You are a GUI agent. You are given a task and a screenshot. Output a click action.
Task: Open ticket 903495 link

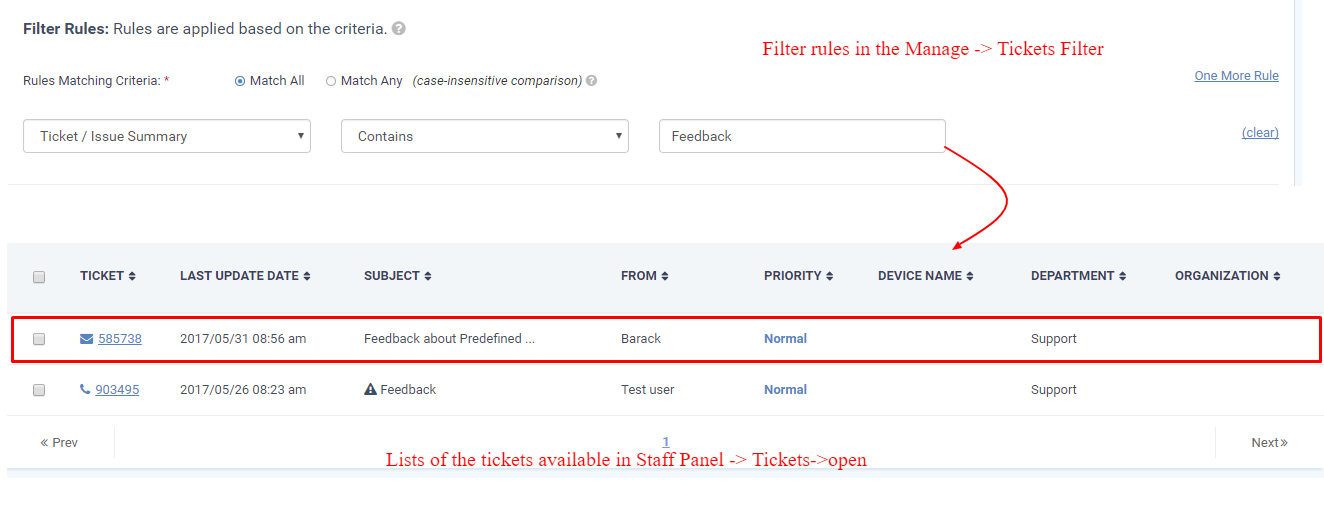click(117, 390)
